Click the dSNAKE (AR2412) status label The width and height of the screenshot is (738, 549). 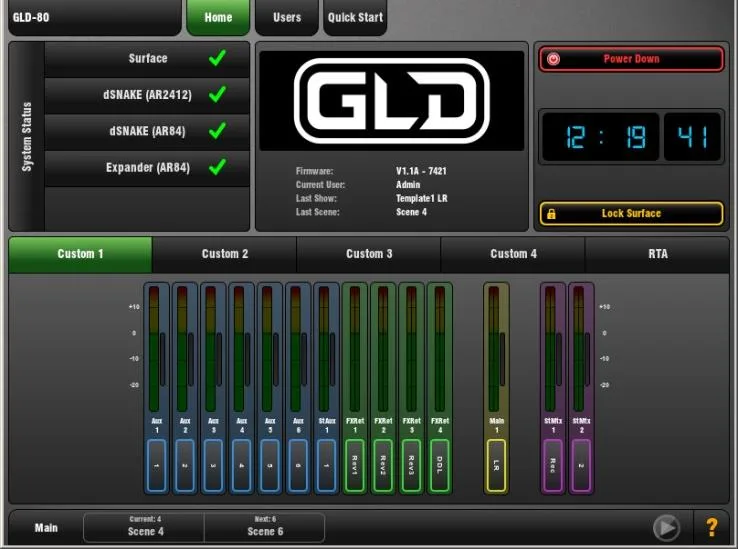[x=147, y=95]
